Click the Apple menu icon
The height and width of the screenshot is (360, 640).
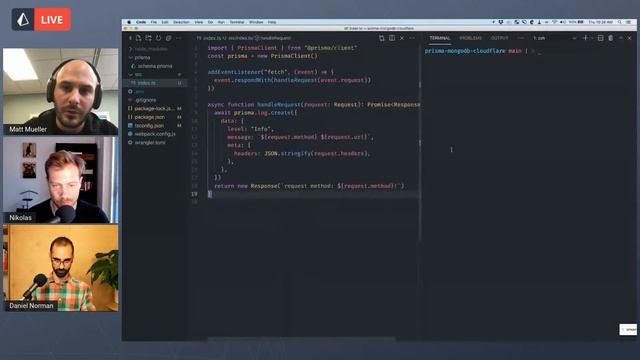coord(129,22)
